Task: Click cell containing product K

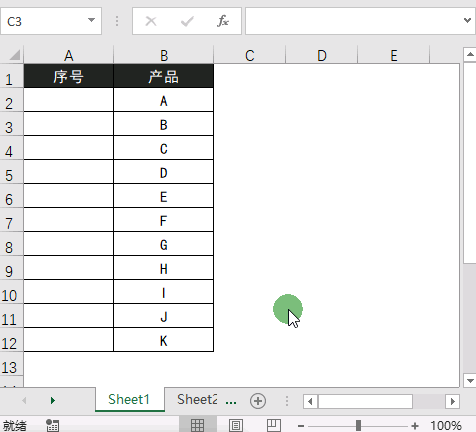Action: click(164, 340)
